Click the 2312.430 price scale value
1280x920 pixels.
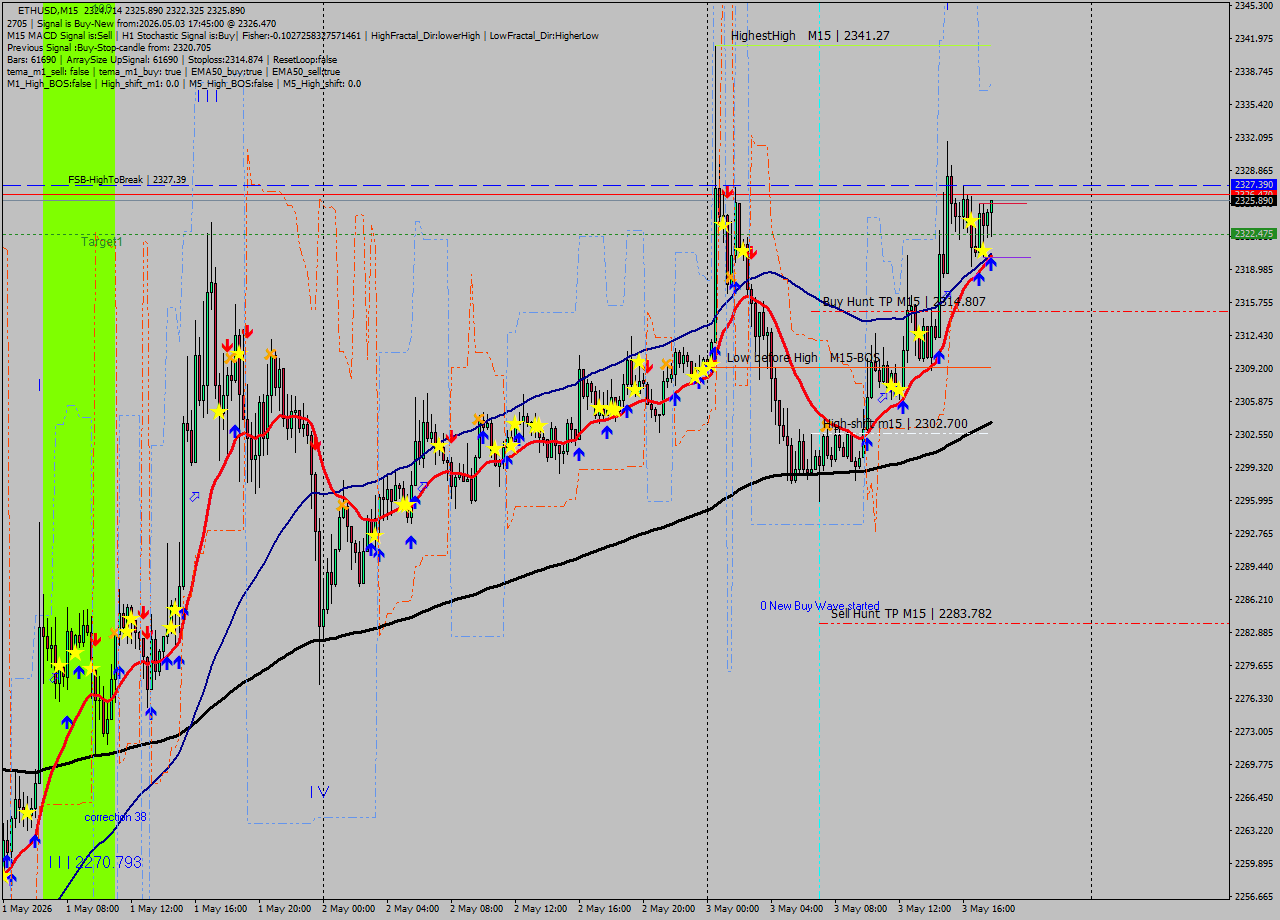(x=1254, y=336)
